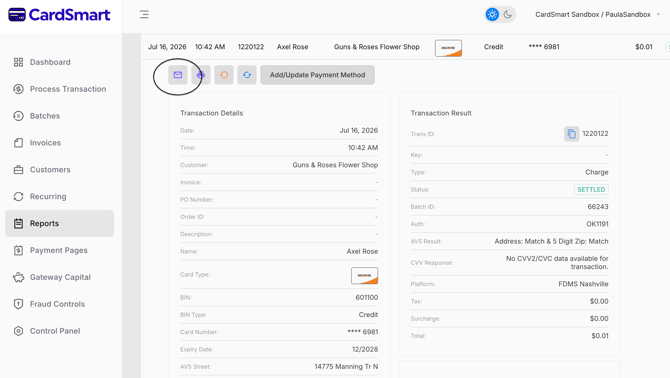The image size is (670, 378).
Task: Toggle the hamburger sidebar menu icon
Action: [x=144, y=15]
